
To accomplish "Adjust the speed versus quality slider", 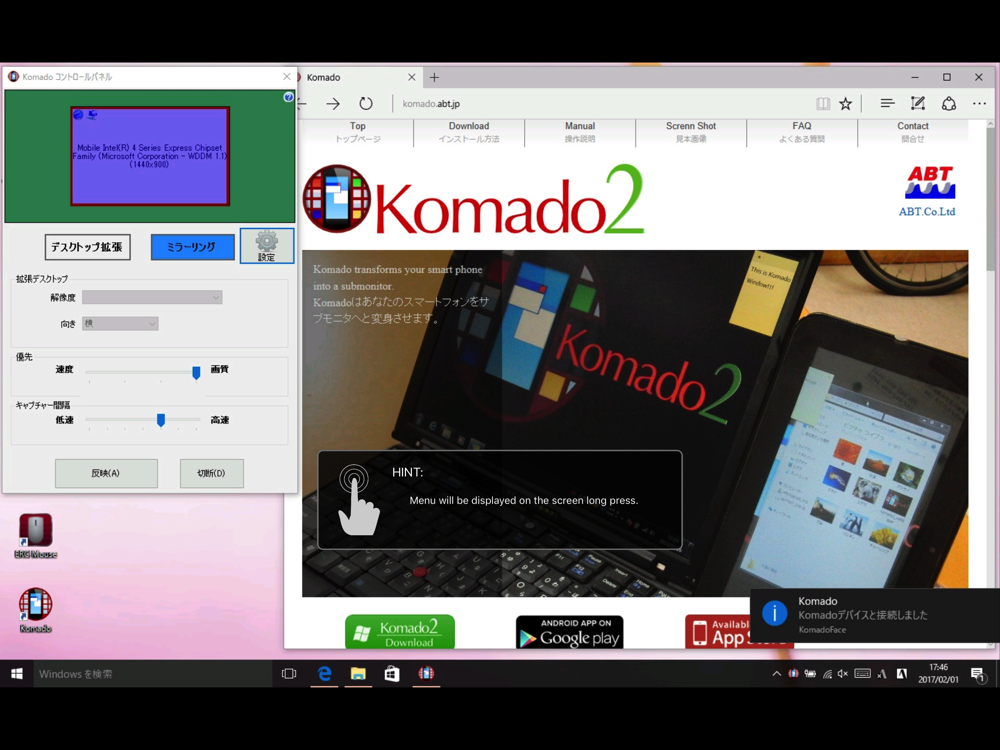I will (x=196, y=372).
